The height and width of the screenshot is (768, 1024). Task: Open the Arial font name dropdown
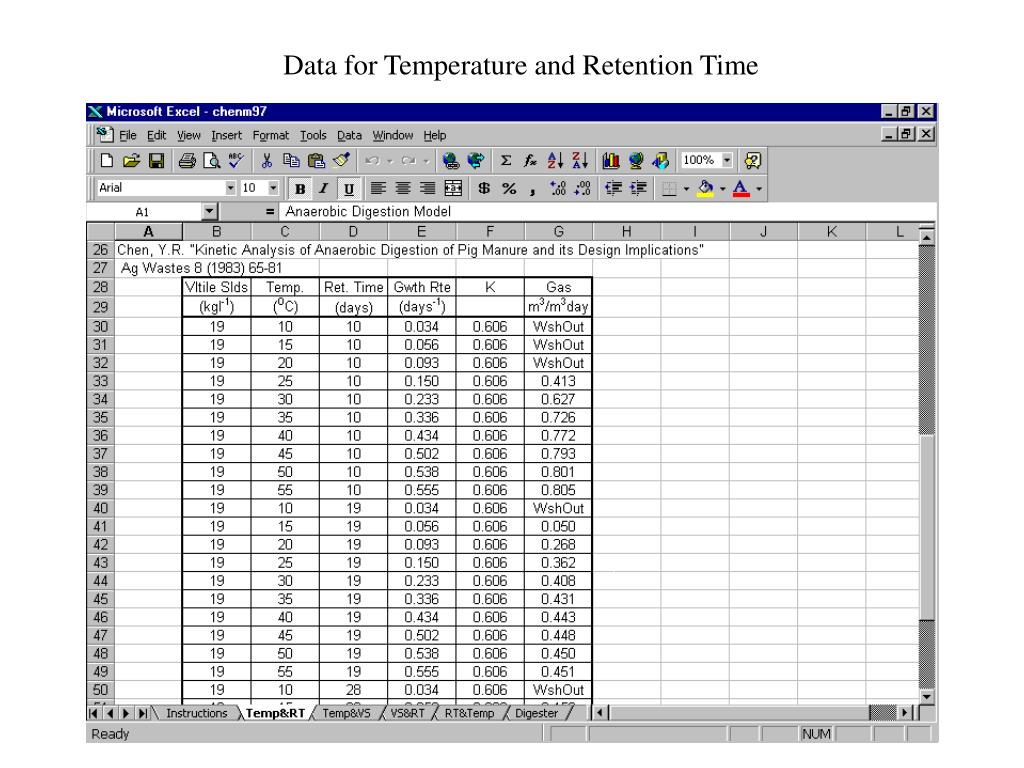click(230, 188)
